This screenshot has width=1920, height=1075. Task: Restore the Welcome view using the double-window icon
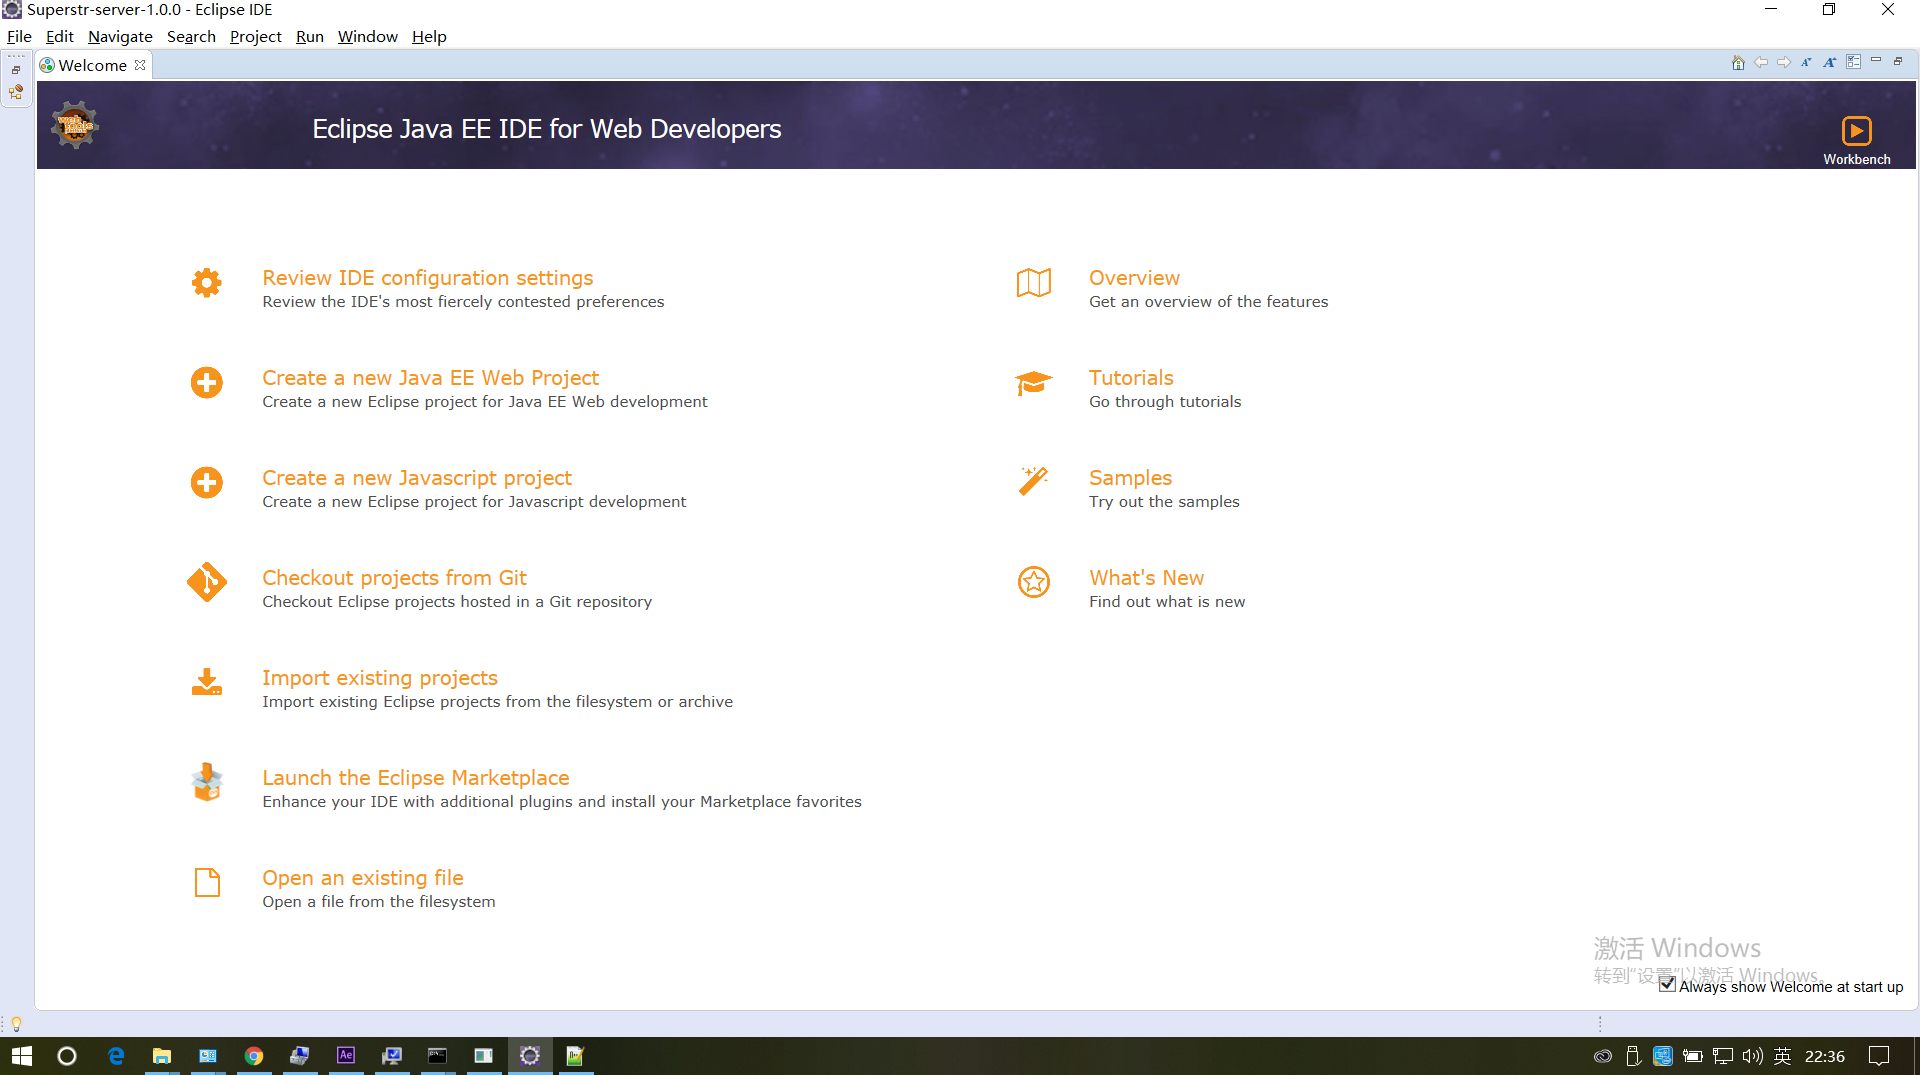1898,61
